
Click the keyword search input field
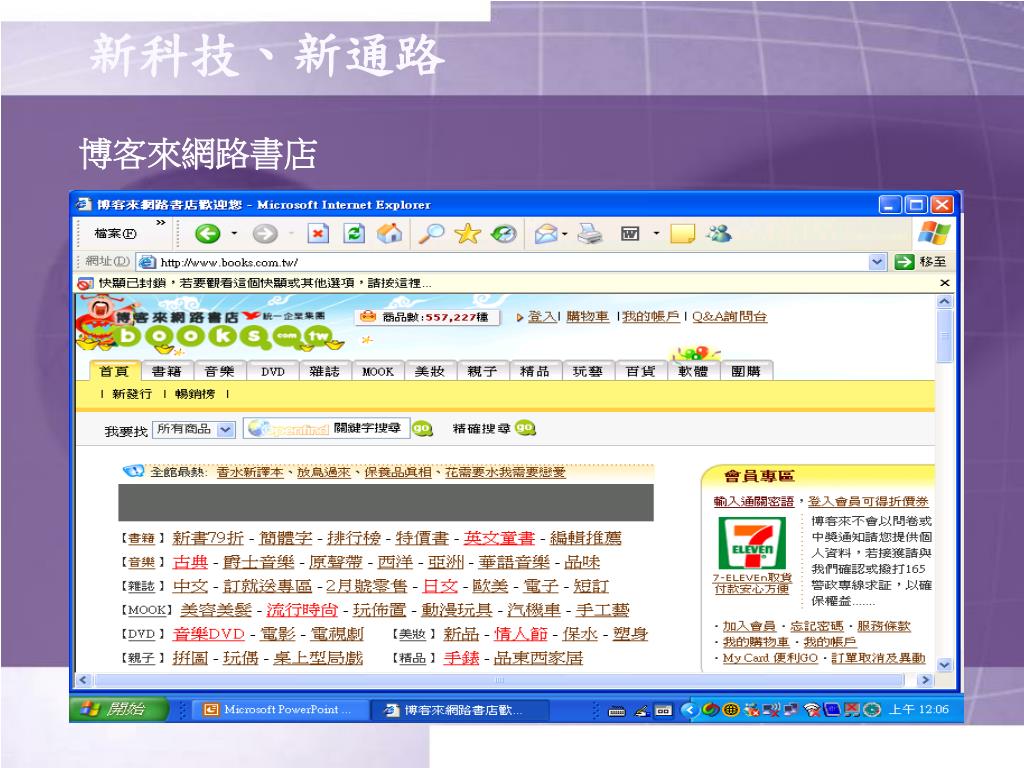pos(327,428)
